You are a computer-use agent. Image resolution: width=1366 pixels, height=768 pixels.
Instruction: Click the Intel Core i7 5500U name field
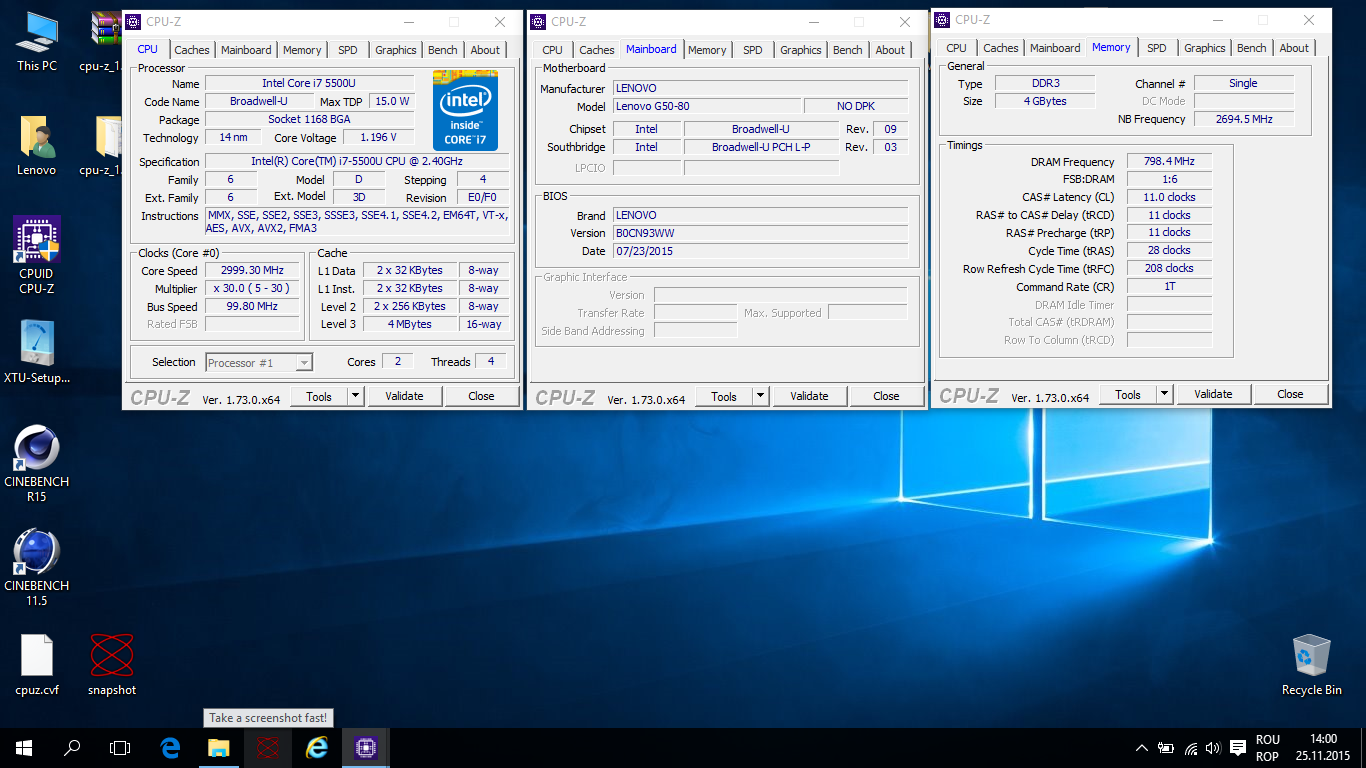coord(309,83)
